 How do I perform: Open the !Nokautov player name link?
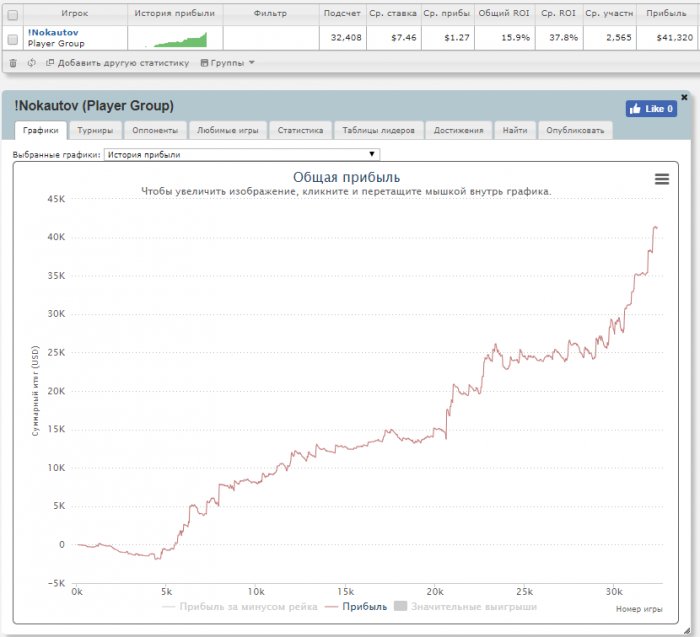point(54,32)
